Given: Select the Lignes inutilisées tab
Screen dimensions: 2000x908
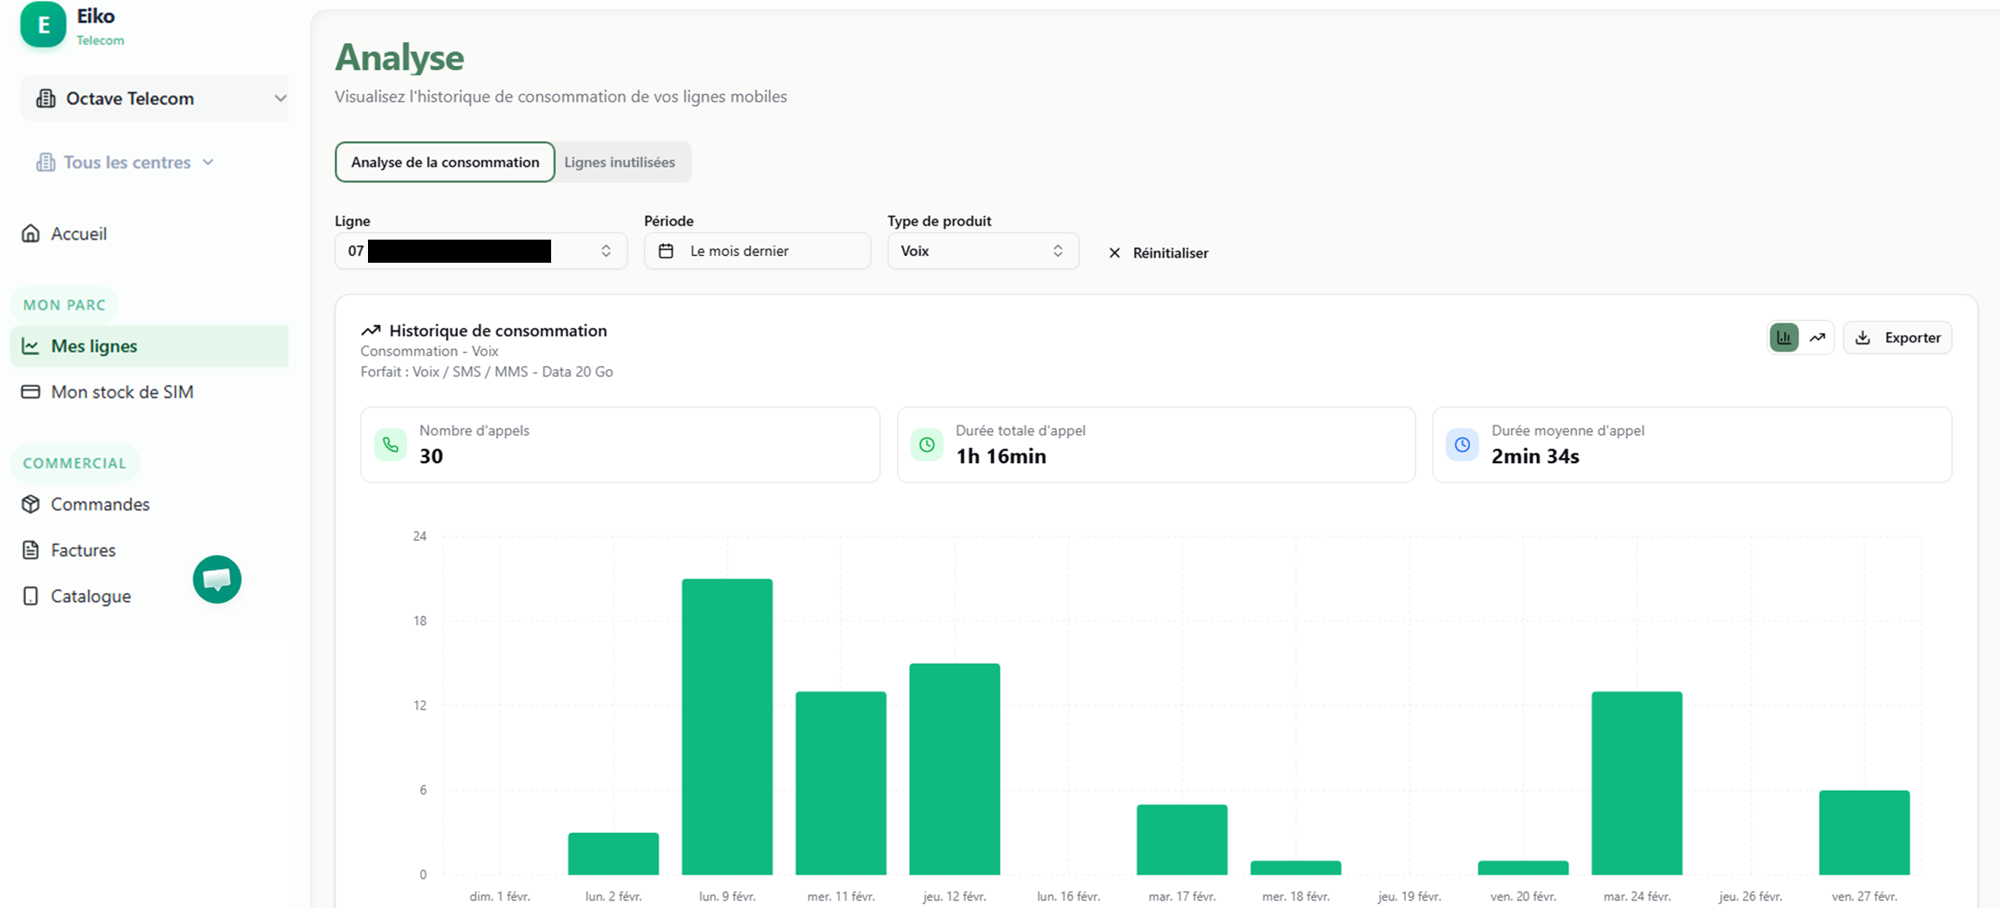Looking at the screenshot, I should pos(619,162).
